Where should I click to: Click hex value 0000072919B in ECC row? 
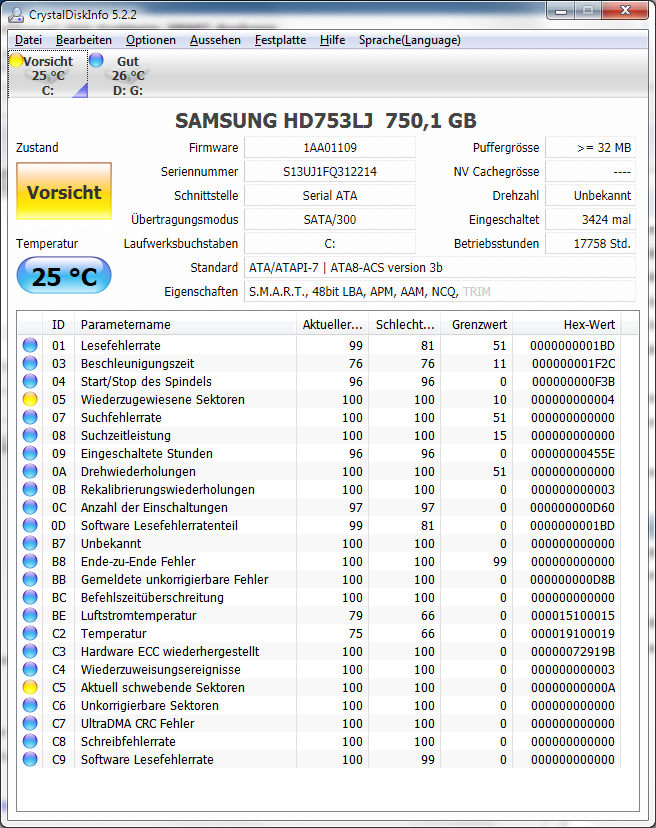point(573,652)
